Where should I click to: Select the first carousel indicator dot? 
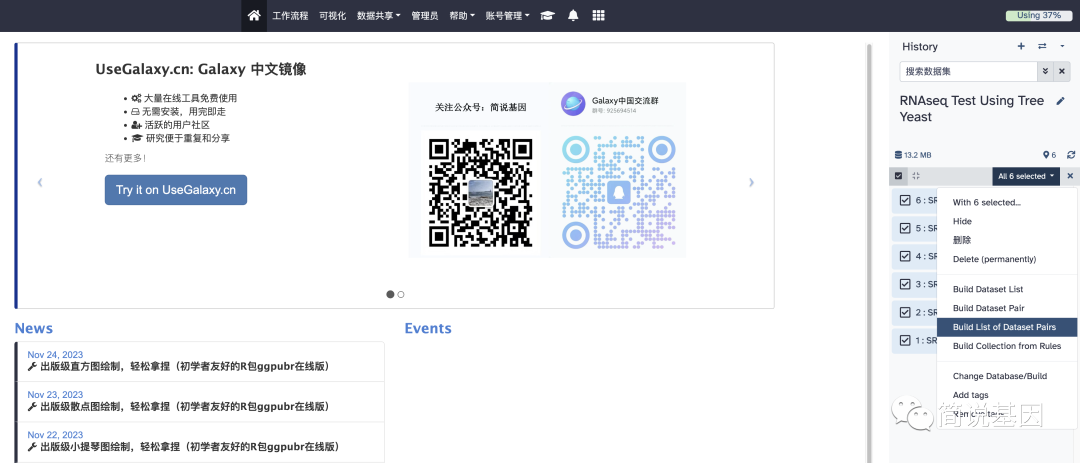click(x=391, y=294)
